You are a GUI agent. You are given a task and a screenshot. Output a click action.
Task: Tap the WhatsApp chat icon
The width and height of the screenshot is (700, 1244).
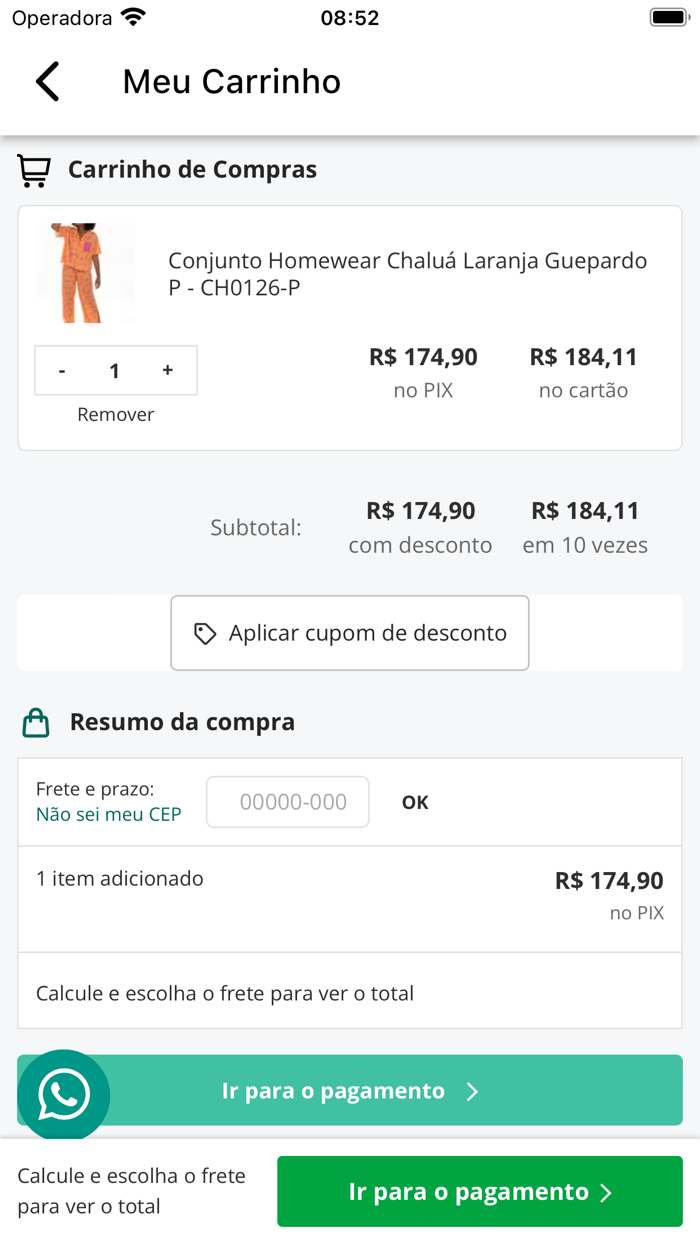[63, 1096]
